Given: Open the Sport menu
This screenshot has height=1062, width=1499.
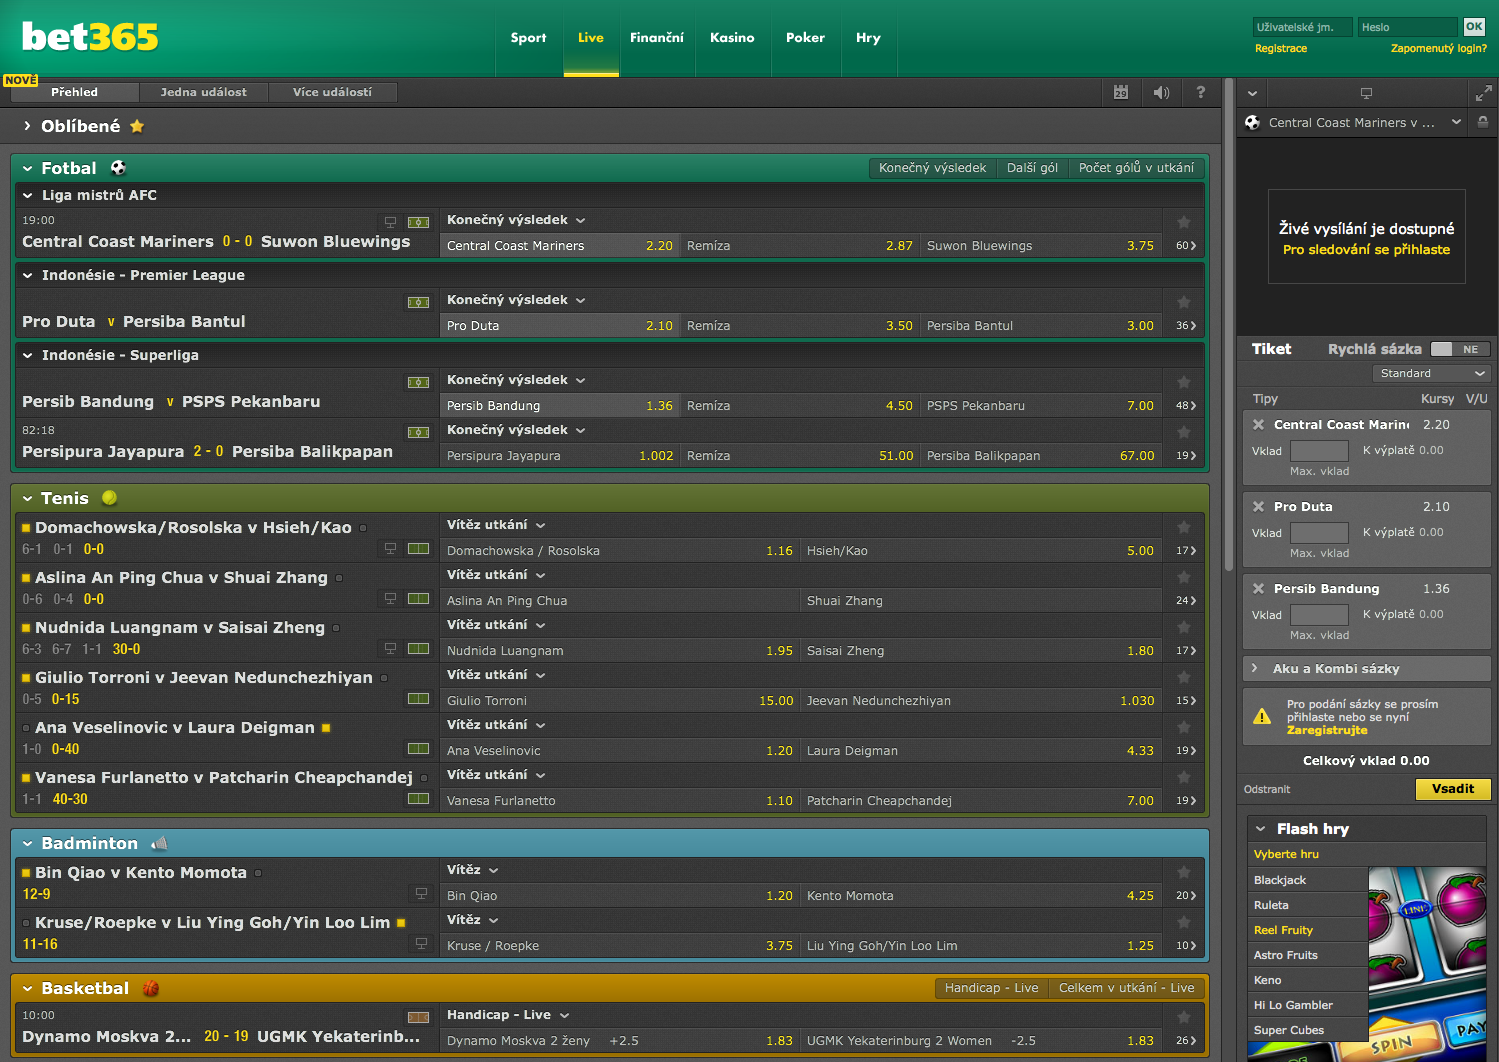Looking at the screenshot, I should pos(528,38).
